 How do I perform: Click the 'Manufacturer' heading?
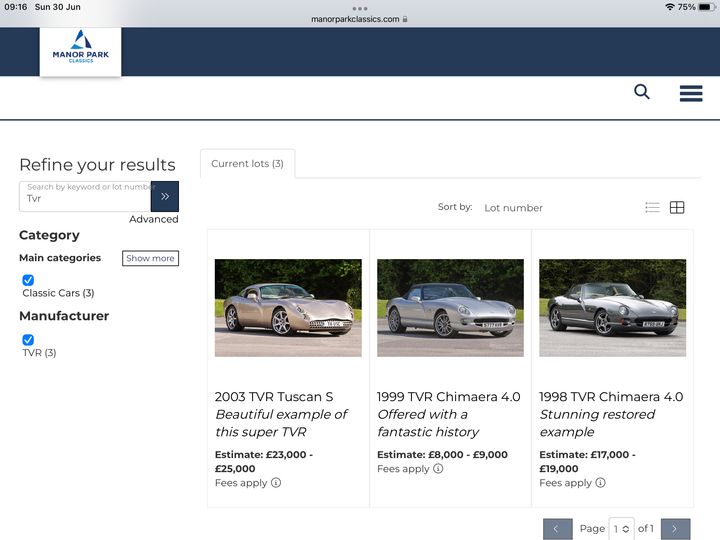point(64,316)
